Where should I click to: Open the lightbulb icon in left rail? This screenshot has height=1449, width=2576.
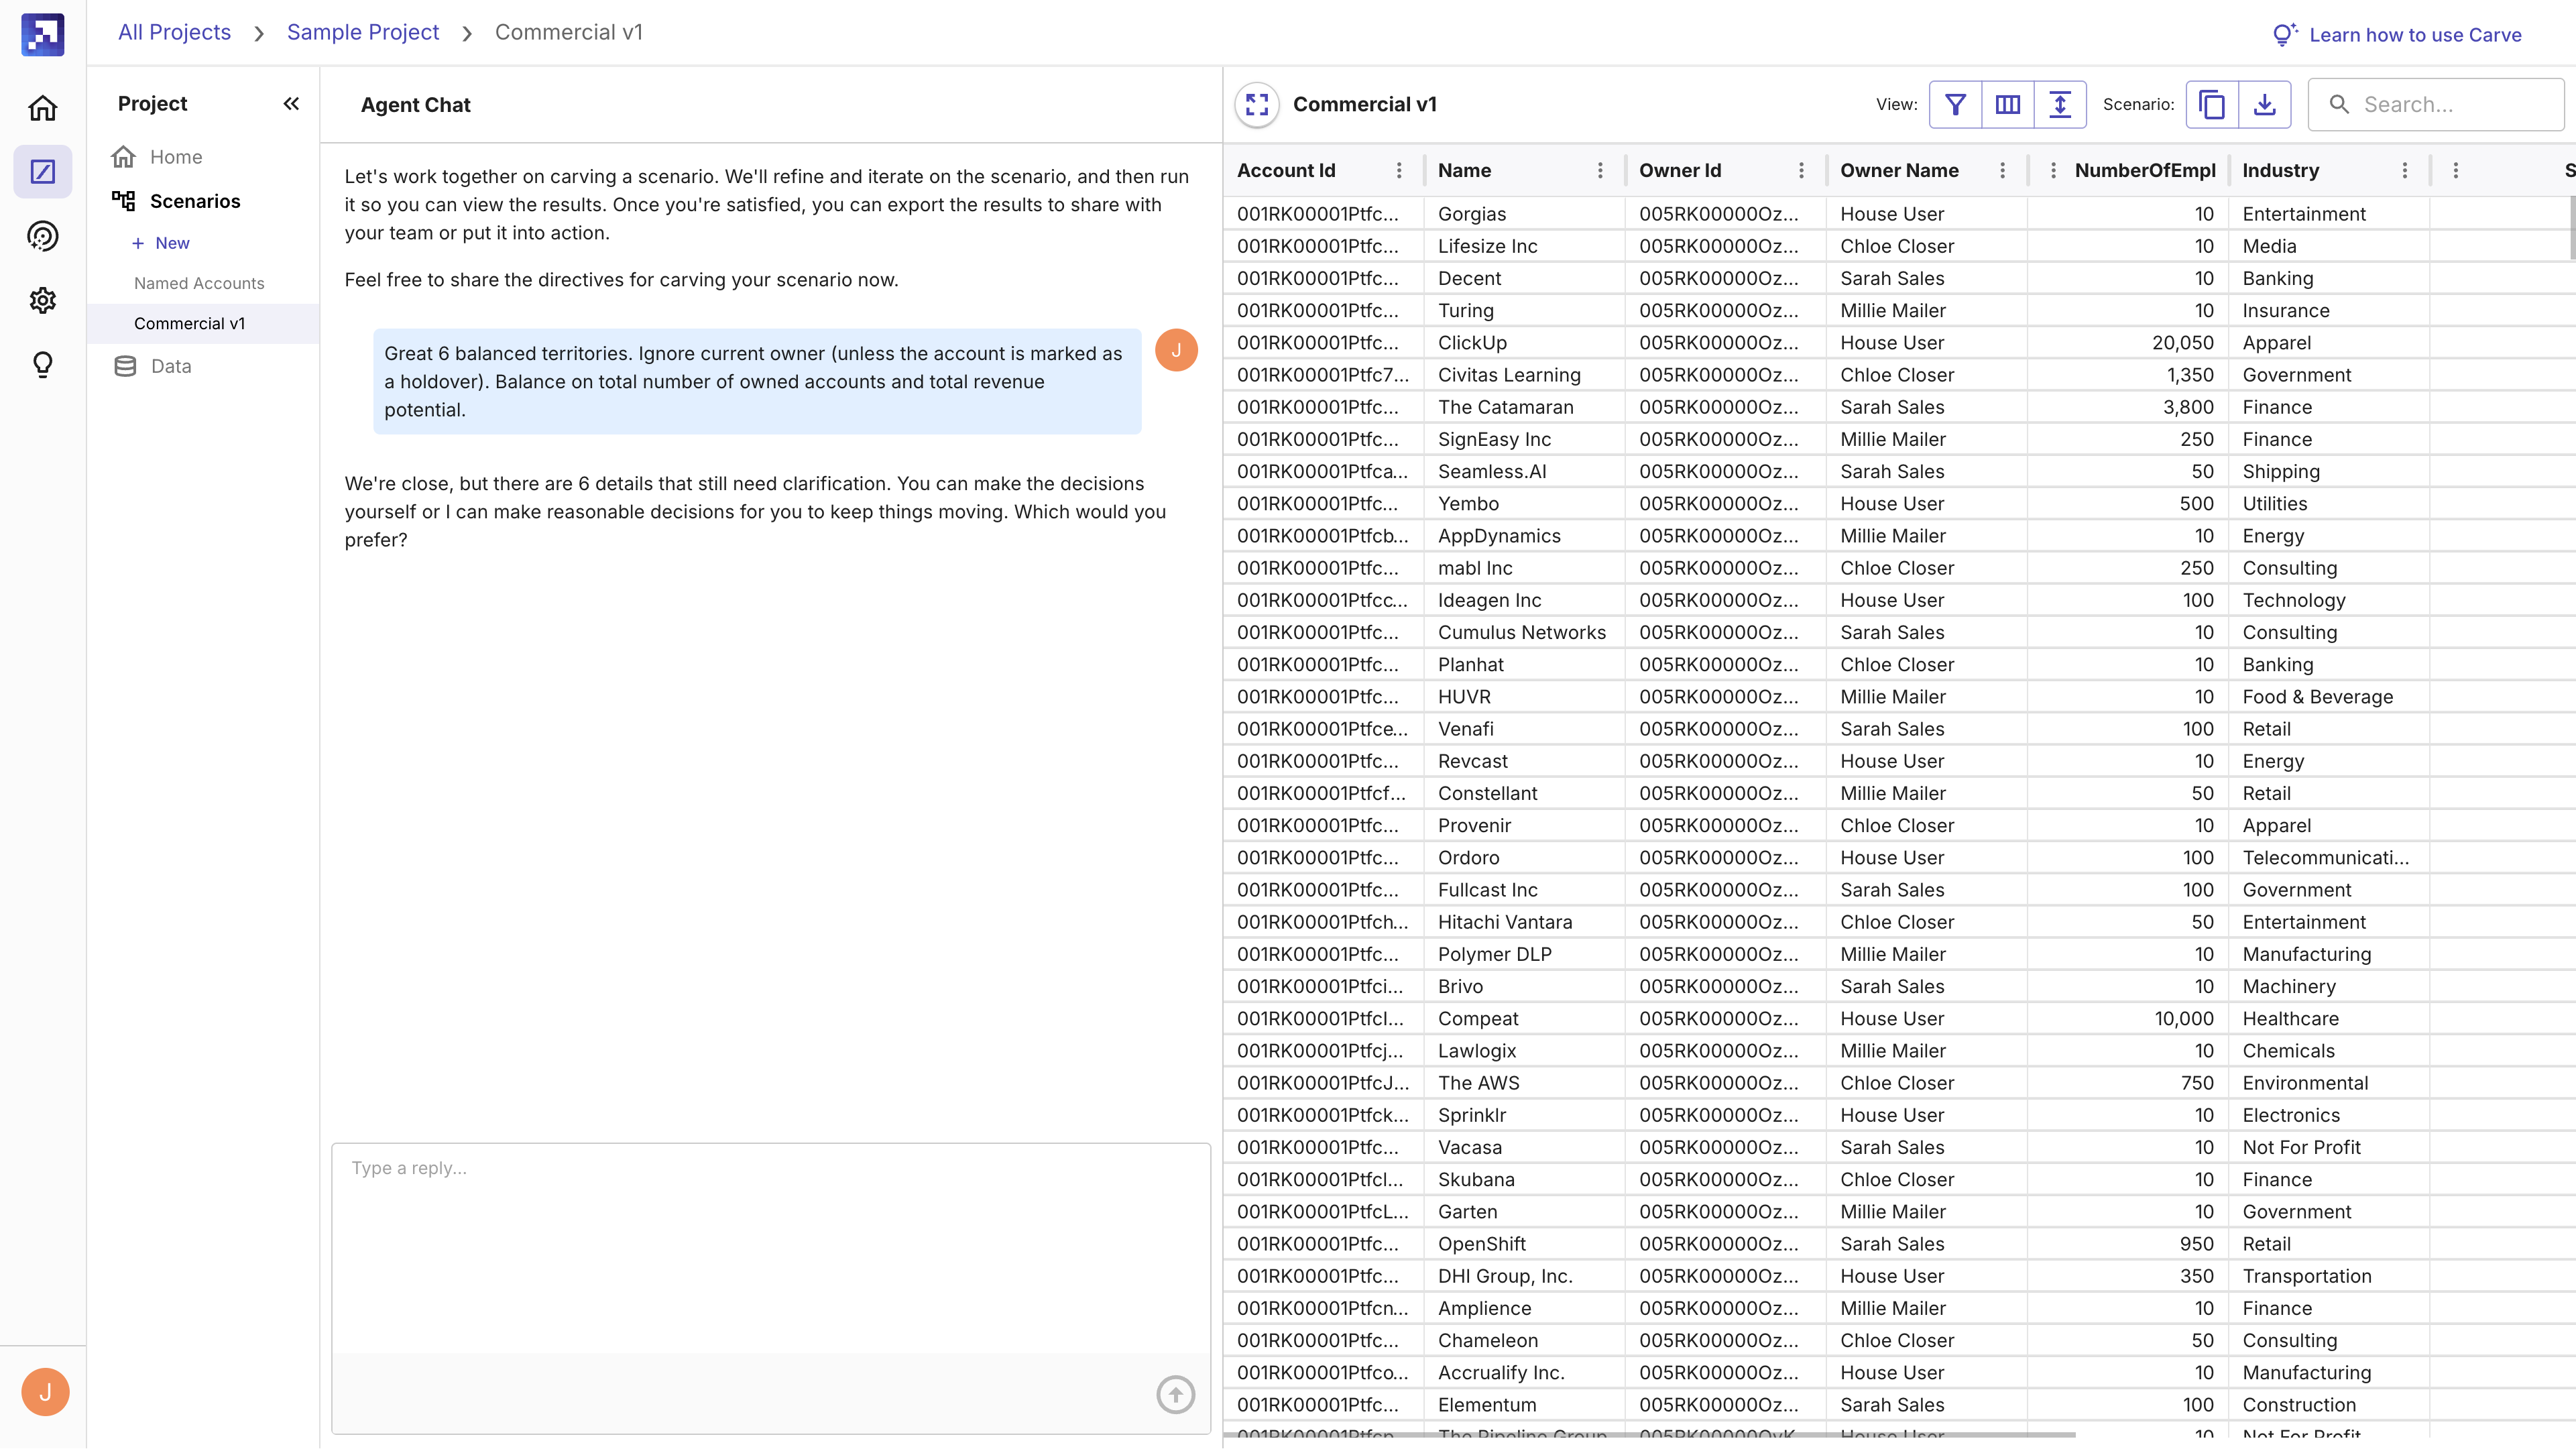(42, 365)
